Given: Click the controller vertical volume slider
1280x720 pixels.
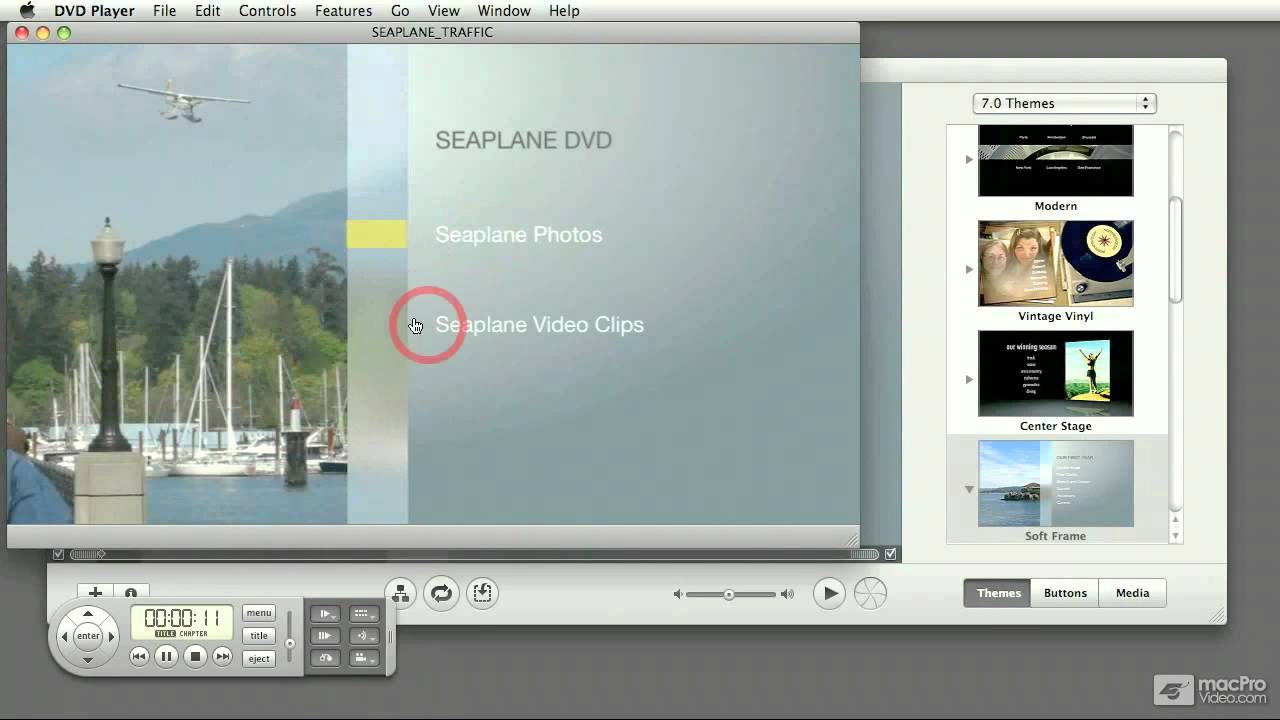Looking at the screenshot, I should [x=290, y=636].
